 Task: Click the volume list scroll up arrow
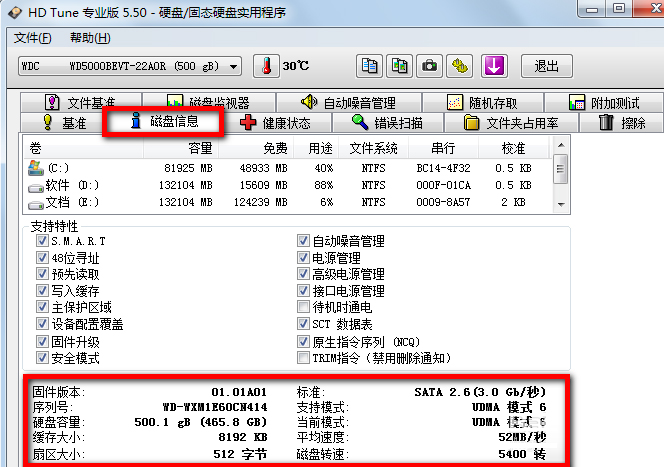pyautogui.click(x=561, y=145)
